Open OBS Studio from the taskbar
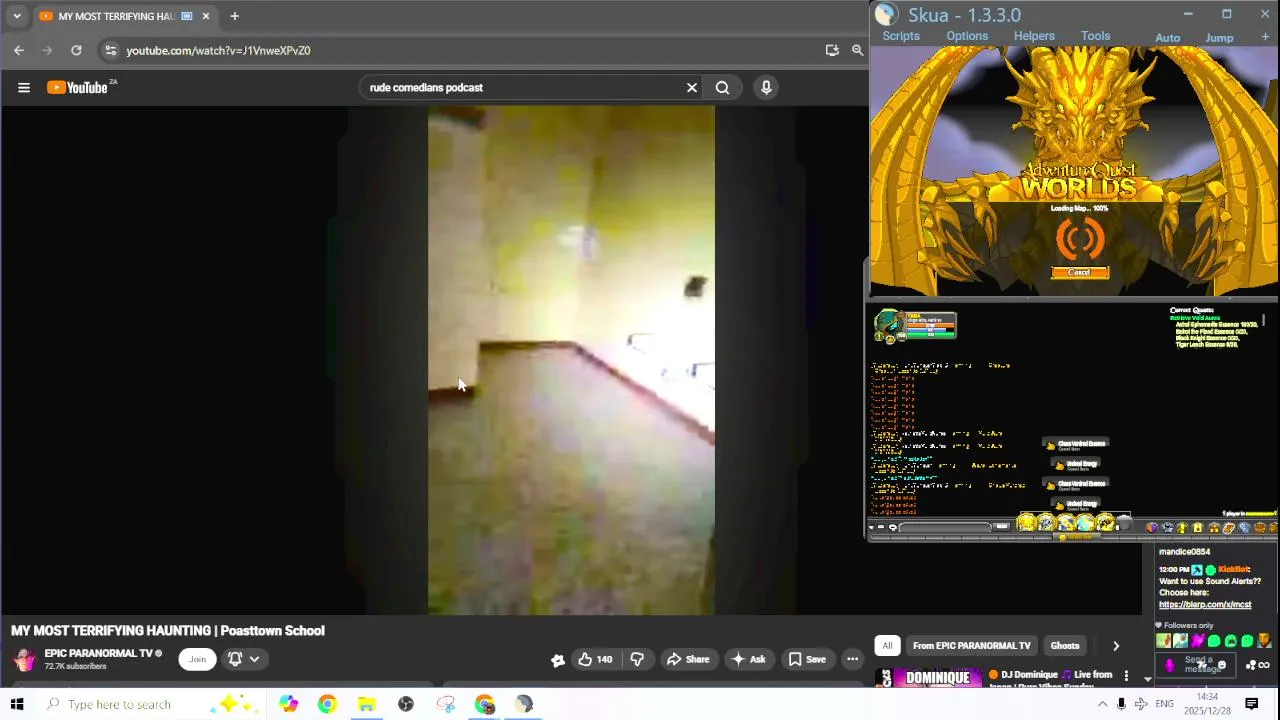 point(406,704)
